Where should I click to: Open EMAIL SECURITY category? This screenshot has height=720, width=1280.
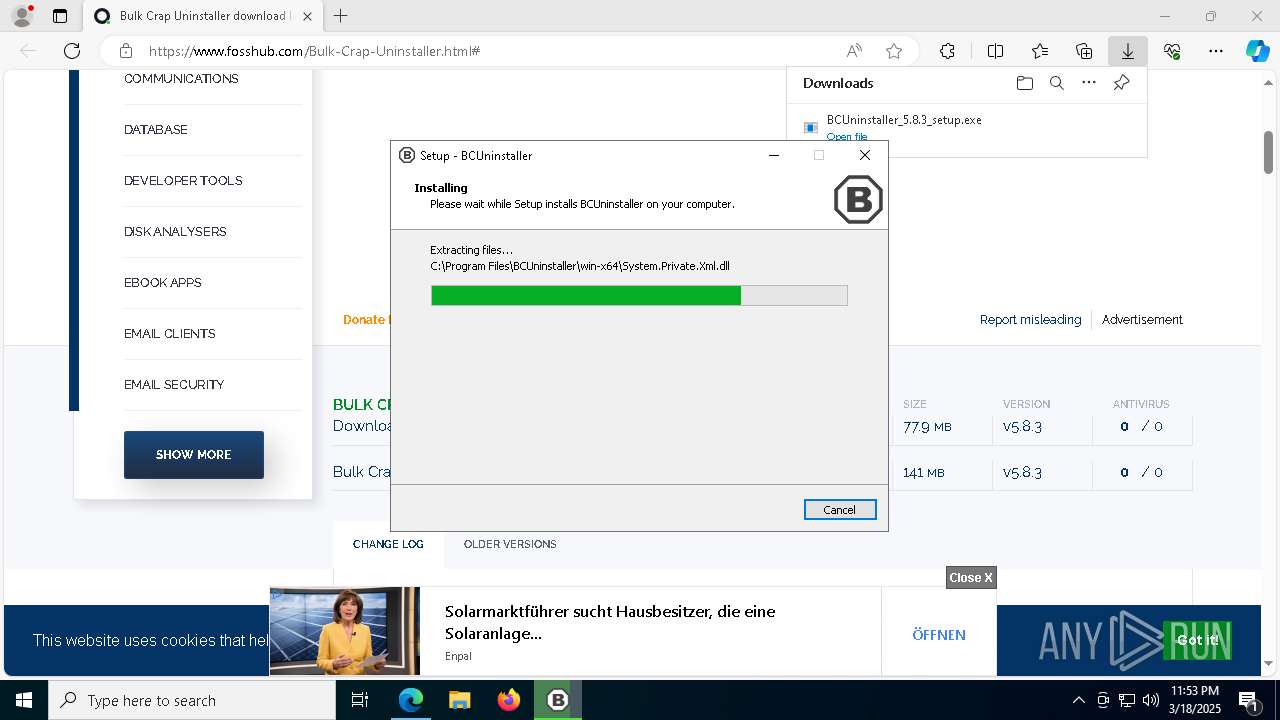[x=174, y=385]
